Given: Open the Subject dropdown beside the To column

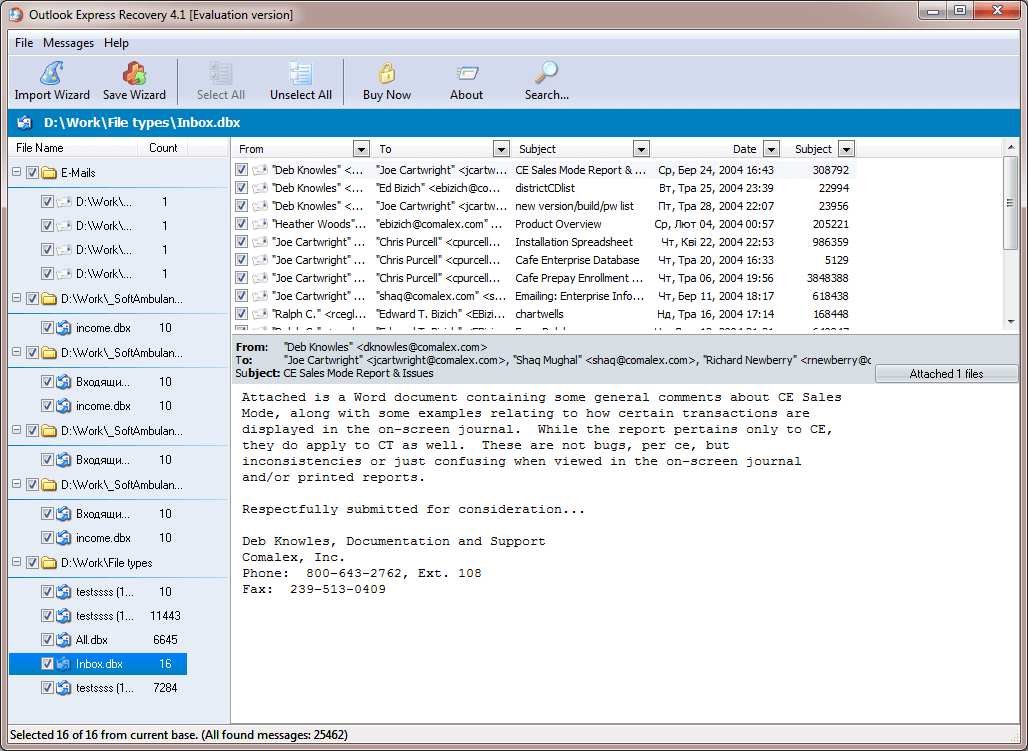Looking at the screenshot, I should tap(642, 149).
